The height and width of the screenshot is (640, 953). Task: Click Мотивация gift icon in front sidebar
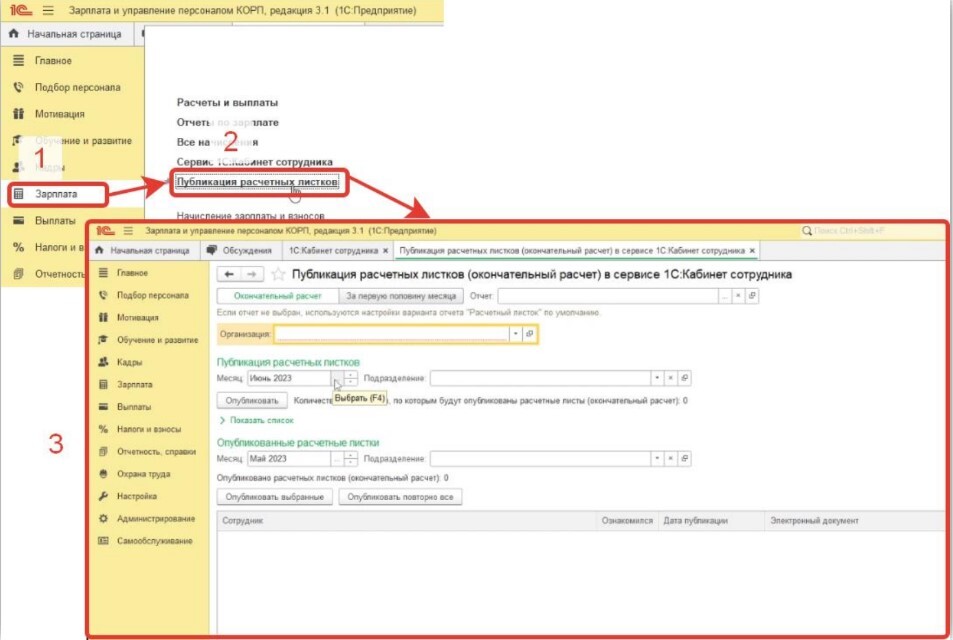[x=103, y=317]
